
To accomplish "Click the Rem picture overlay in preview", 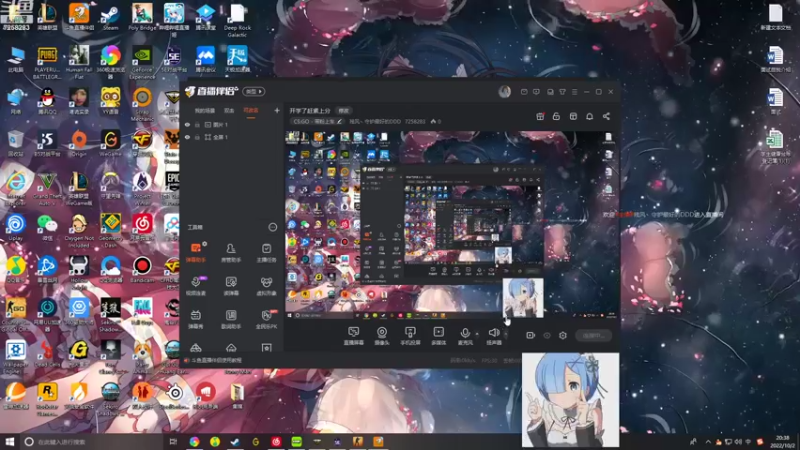I will 523,298.
